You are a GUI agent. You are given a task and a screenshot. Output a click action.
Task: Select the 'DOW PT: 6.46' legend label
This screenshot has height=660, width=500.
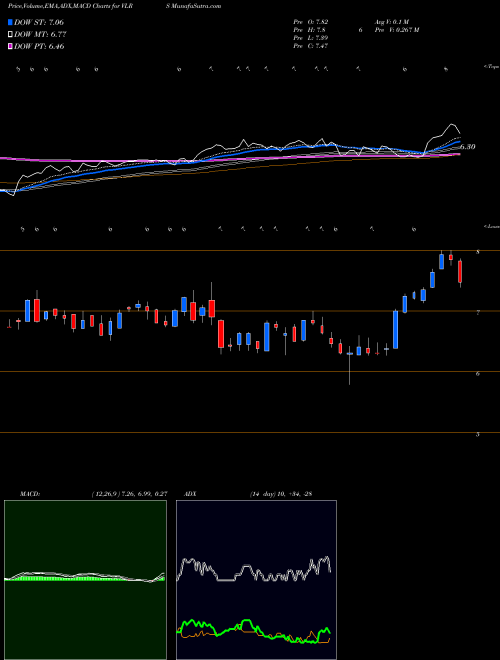[39, 47]
